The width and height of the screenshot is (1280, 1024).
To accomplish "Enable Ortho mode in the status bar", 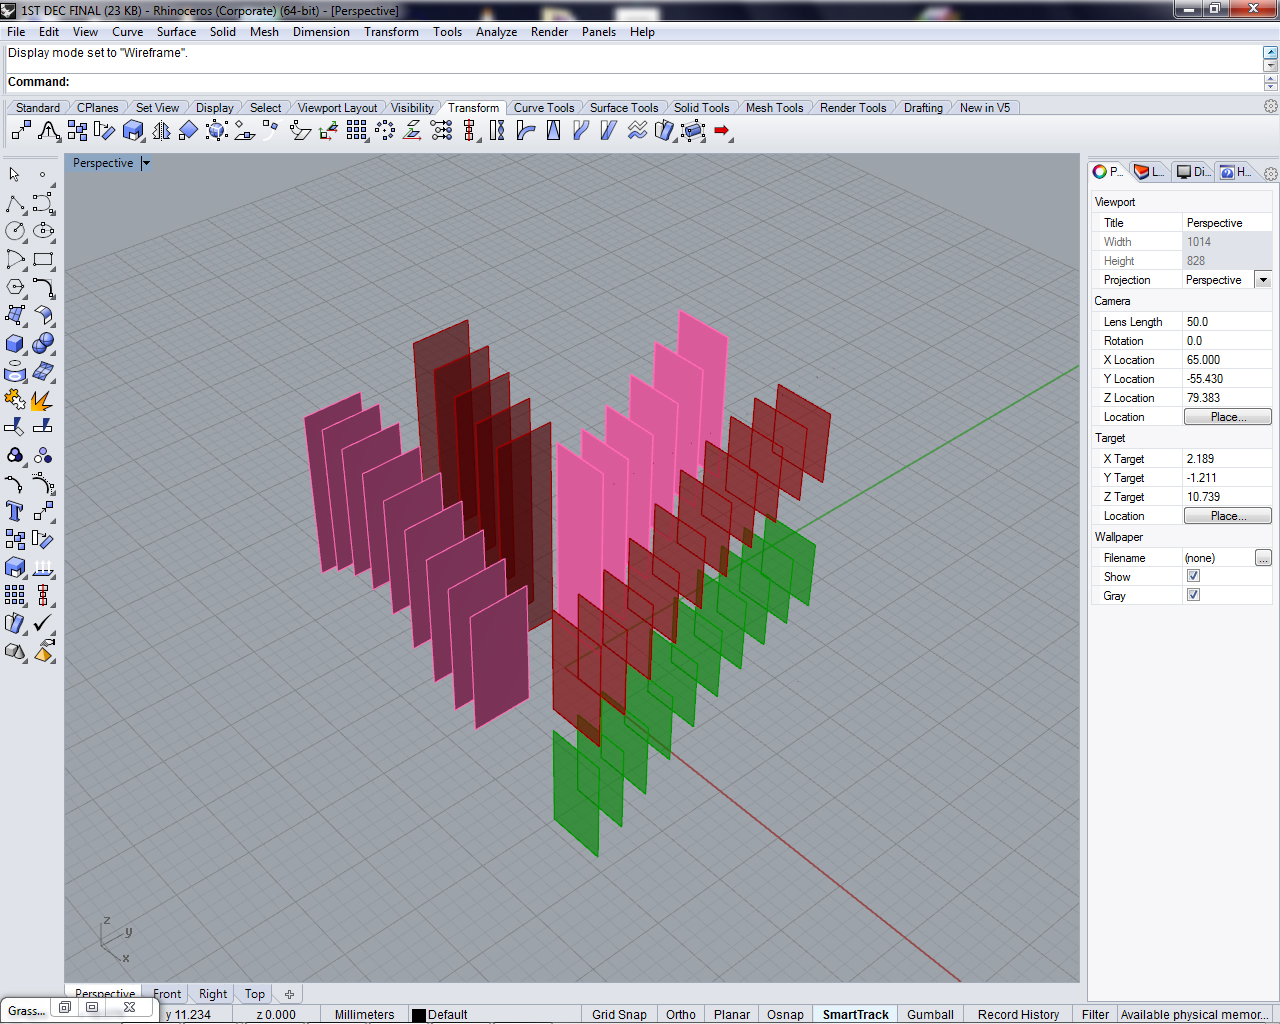I will point(680,1014).
